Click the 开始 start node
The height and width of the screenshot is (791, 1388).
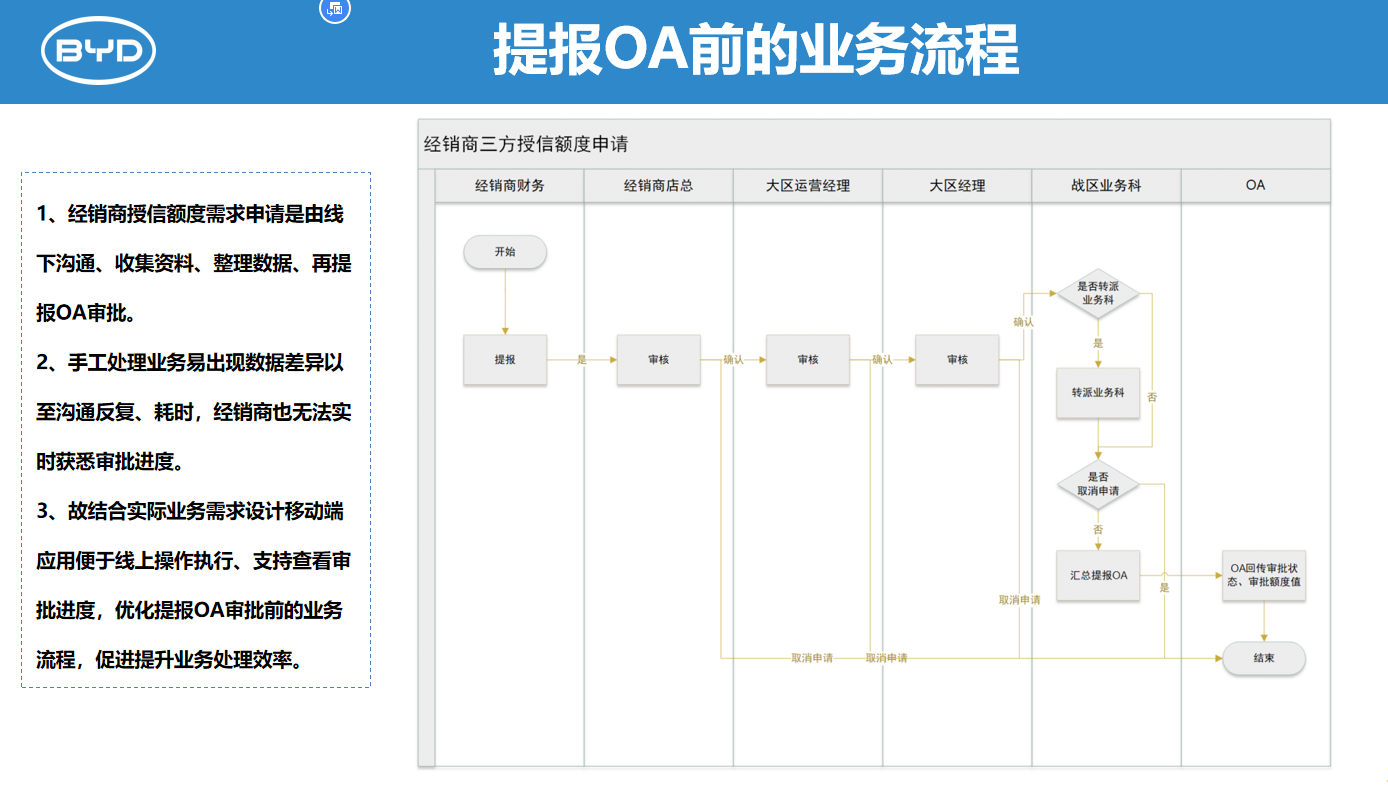tap(505, 252)
